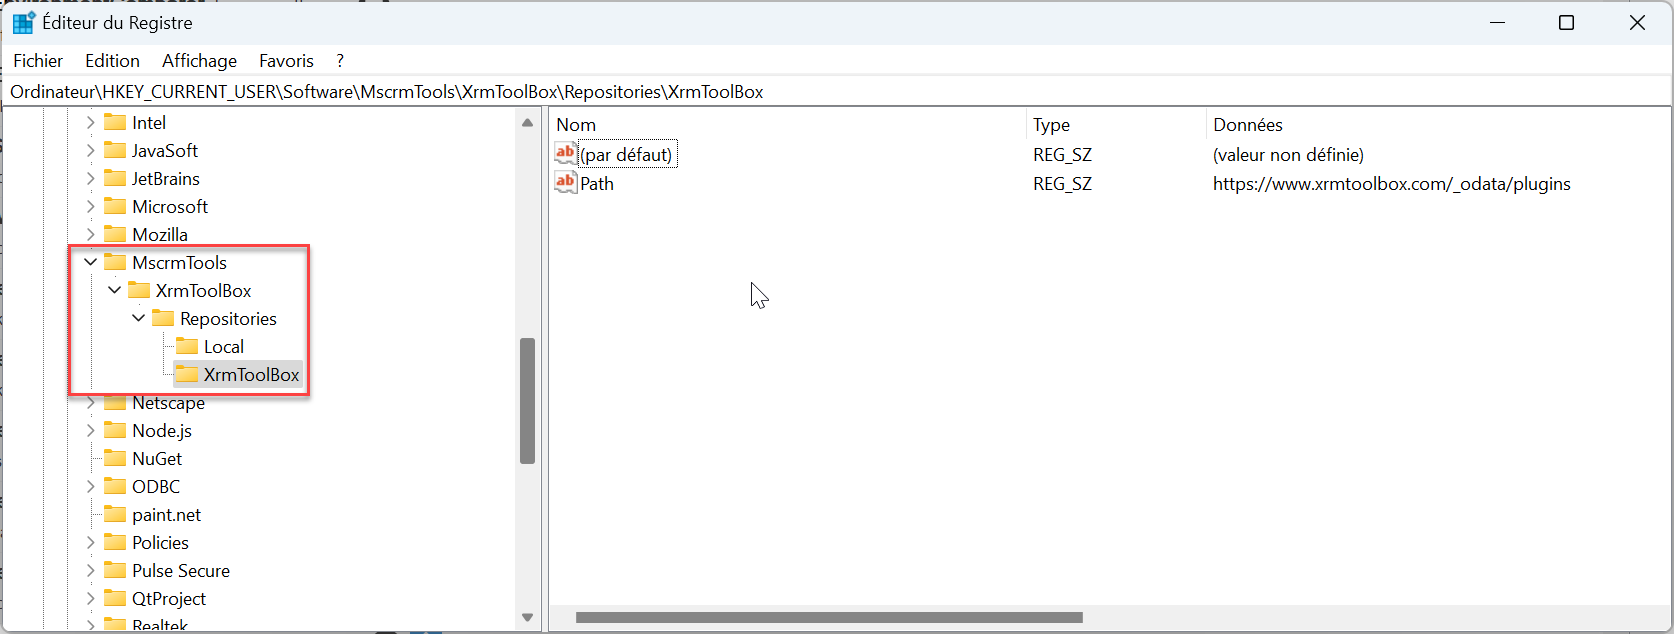Screen dimensions: 1674x634
Task: Open the ? help menu
Action: click(x=340, y=61)
